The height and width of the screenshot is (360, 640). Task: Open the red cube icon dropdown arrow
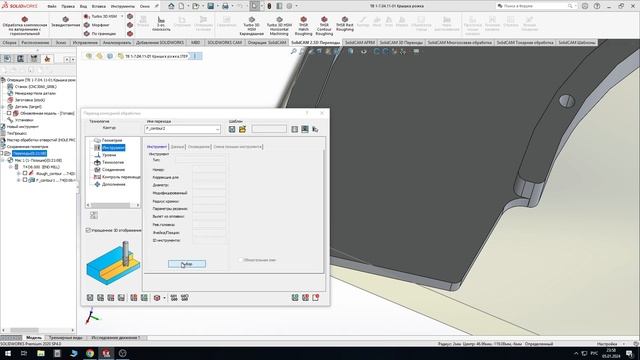pyautogui.click(x=164, y=298)
